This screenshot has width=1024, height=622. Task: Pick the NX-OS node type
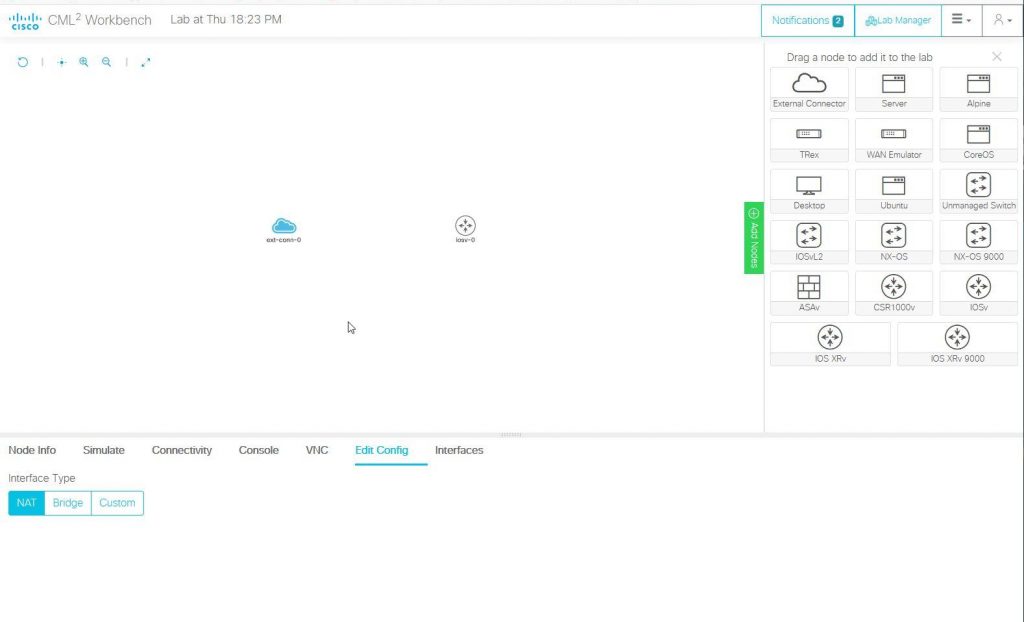pos(893,242)
